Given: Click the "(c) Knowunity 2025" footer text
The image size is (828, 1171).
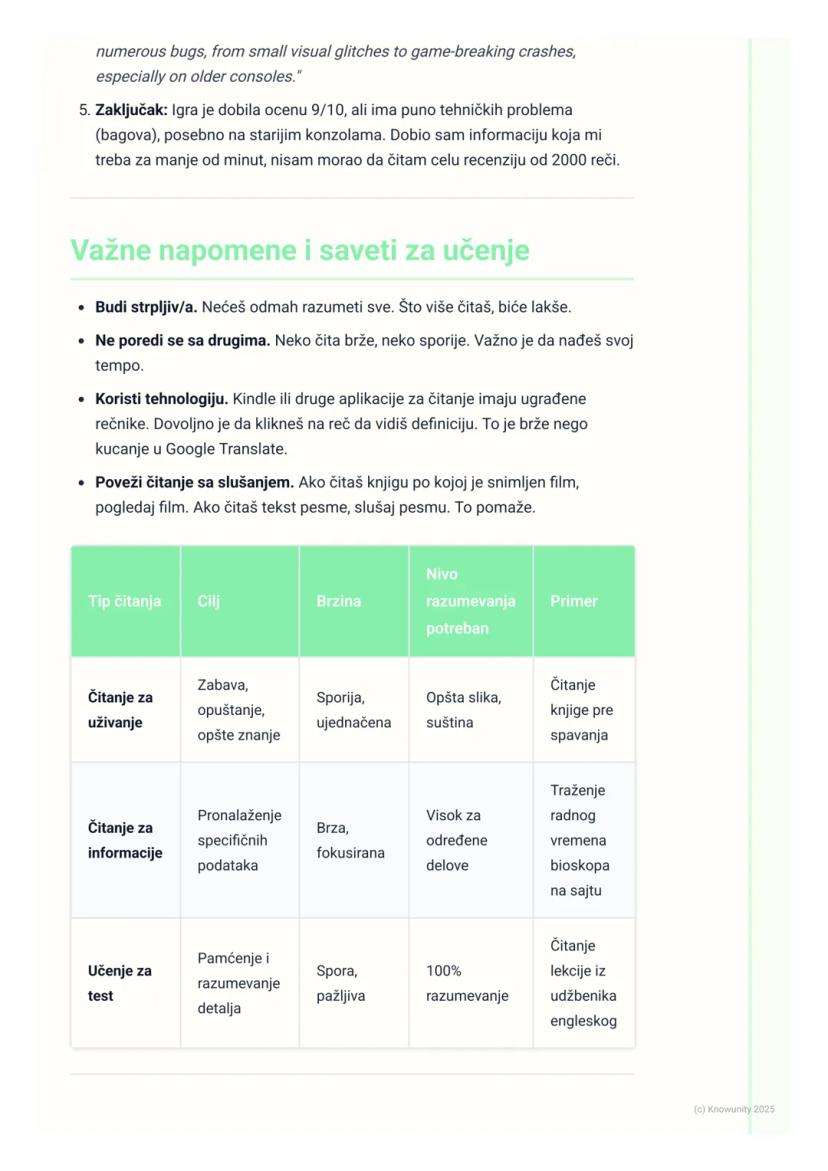Looking at the screenshot, I should point(734,1109).
